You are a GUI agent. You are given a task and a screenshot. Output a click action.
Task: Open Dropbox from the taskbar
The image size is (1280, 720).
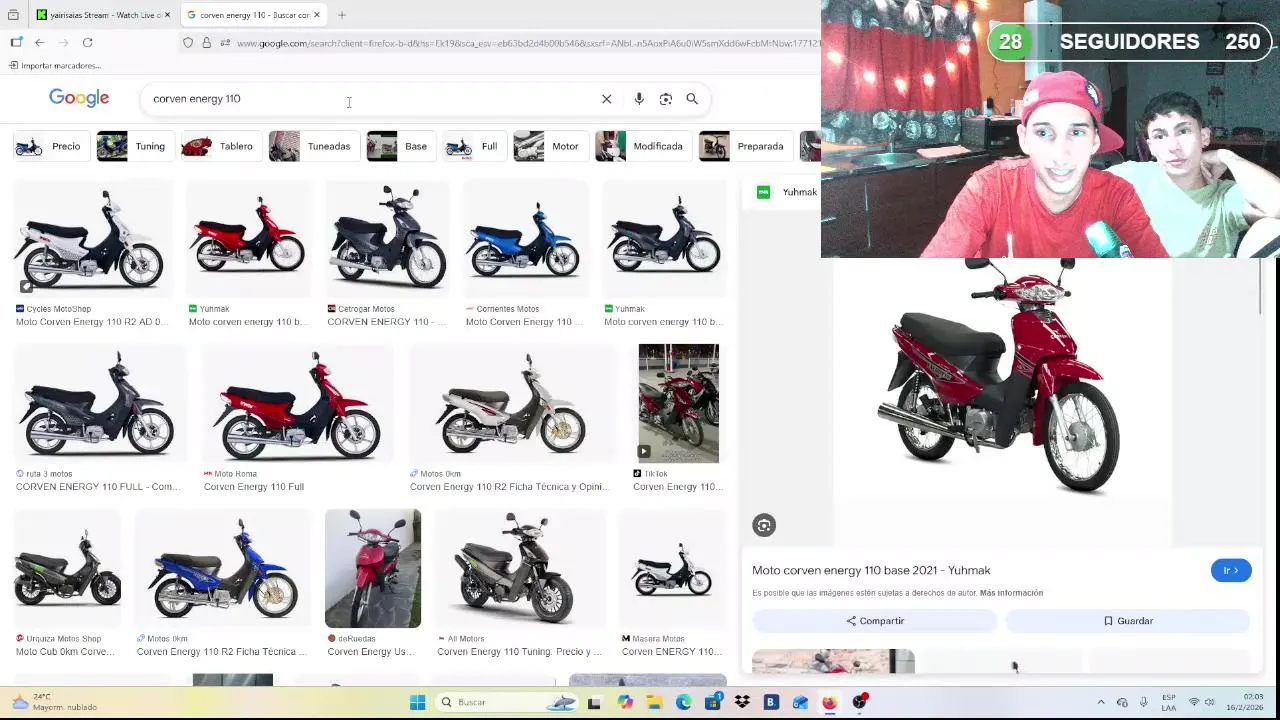[x=742, y=702]
